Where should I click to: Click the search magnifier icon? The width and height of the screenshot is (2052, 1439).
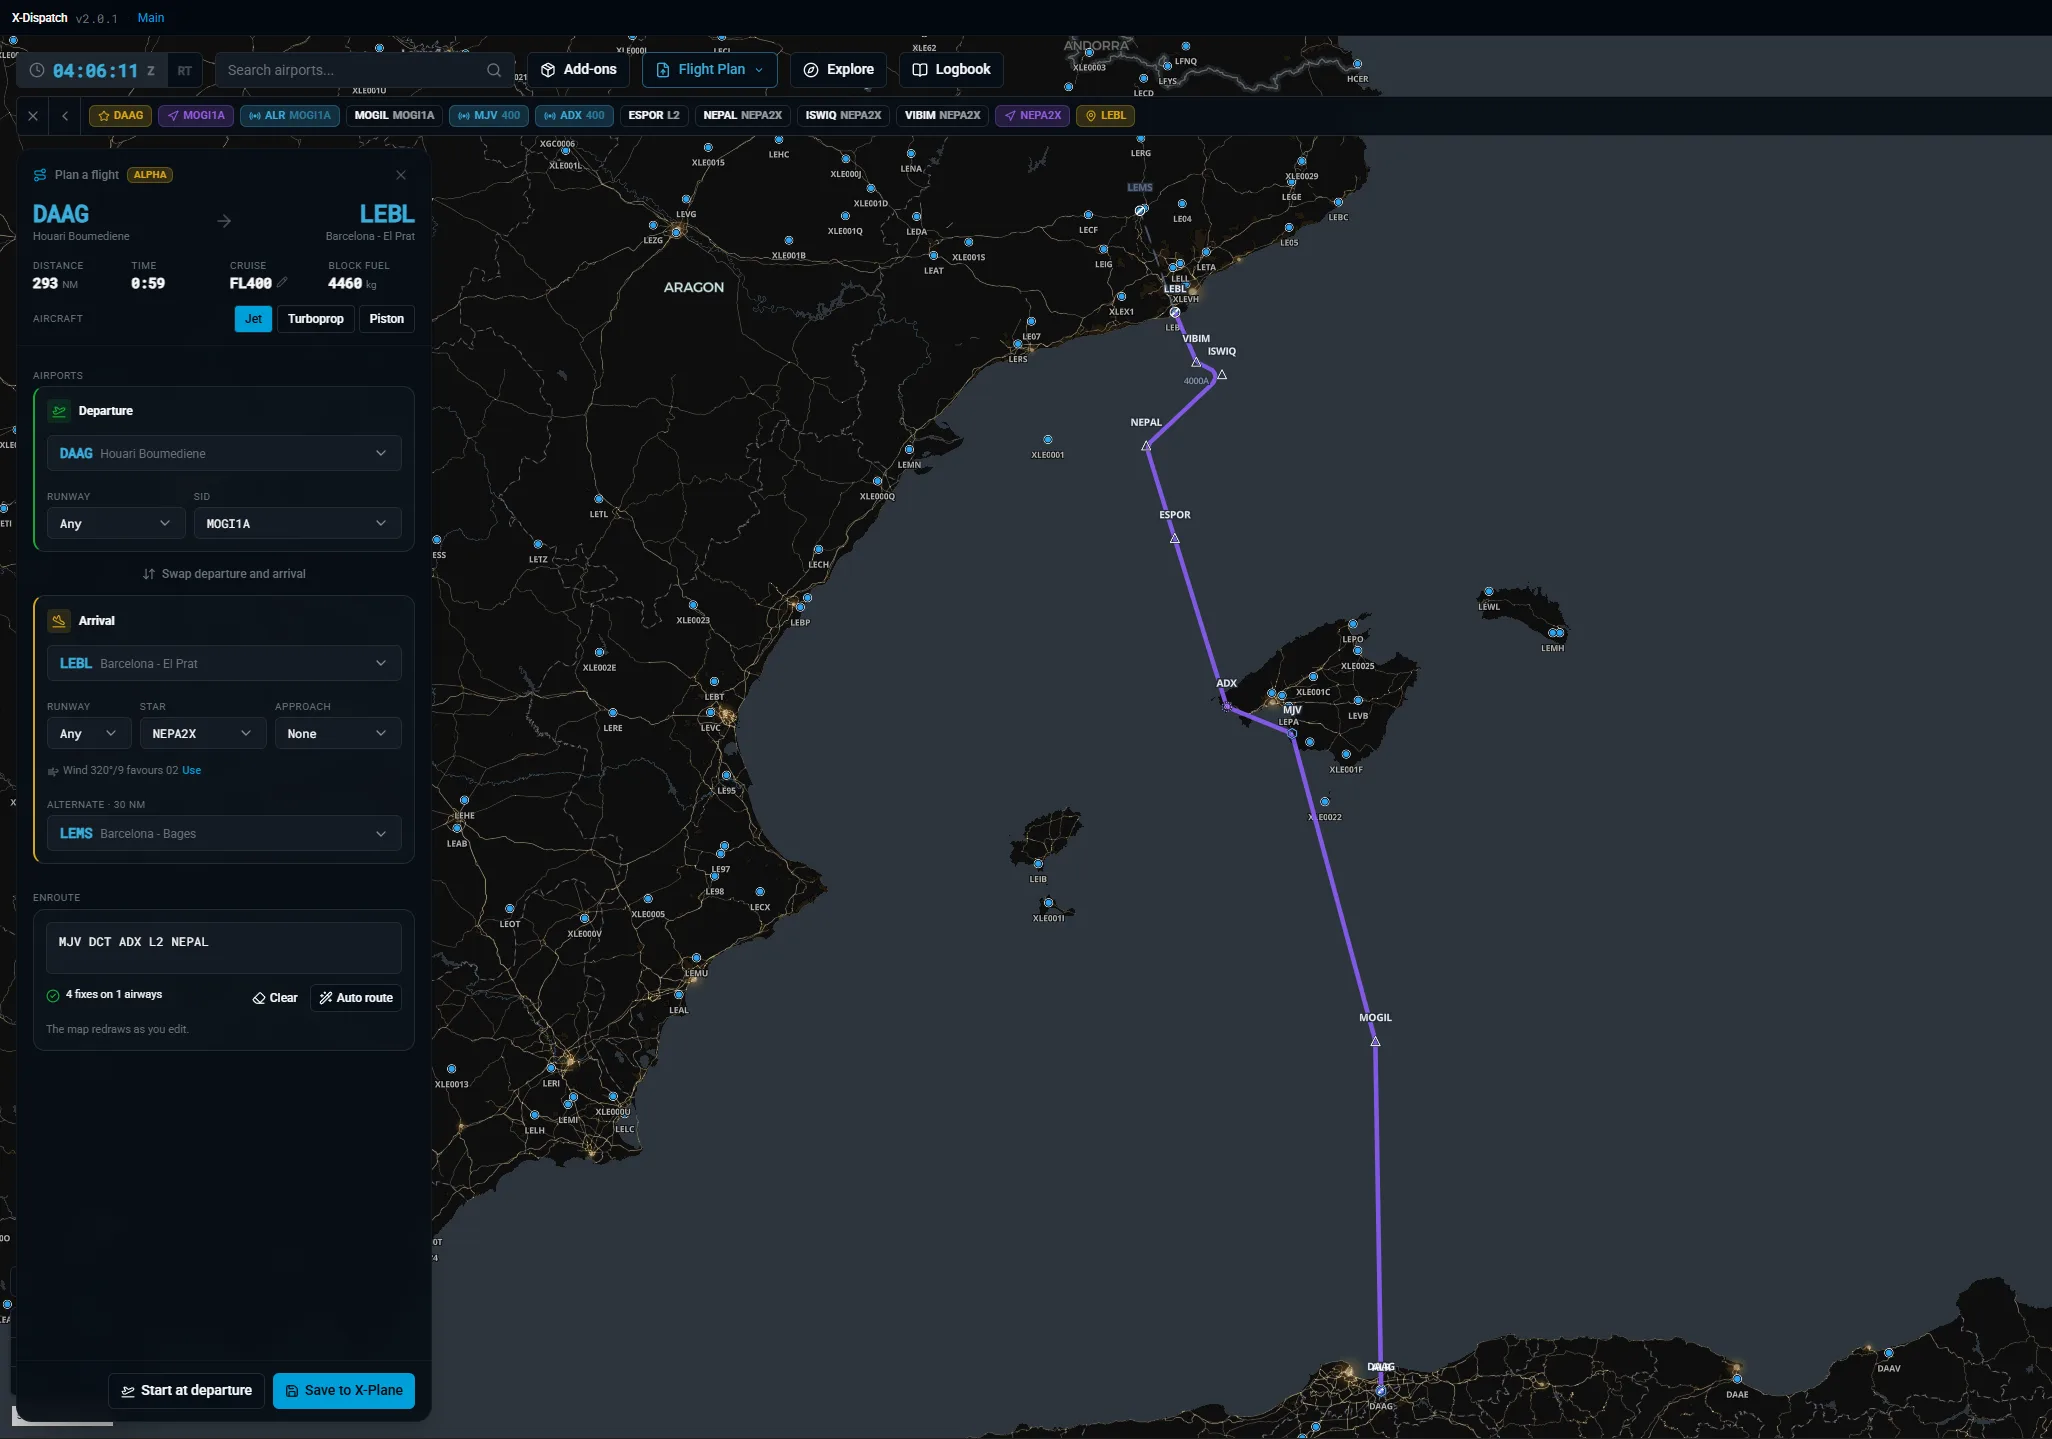494,70
